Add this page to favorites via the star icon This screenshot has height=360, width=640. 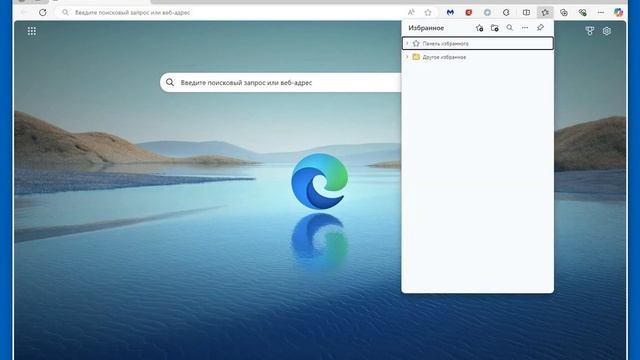428,13
